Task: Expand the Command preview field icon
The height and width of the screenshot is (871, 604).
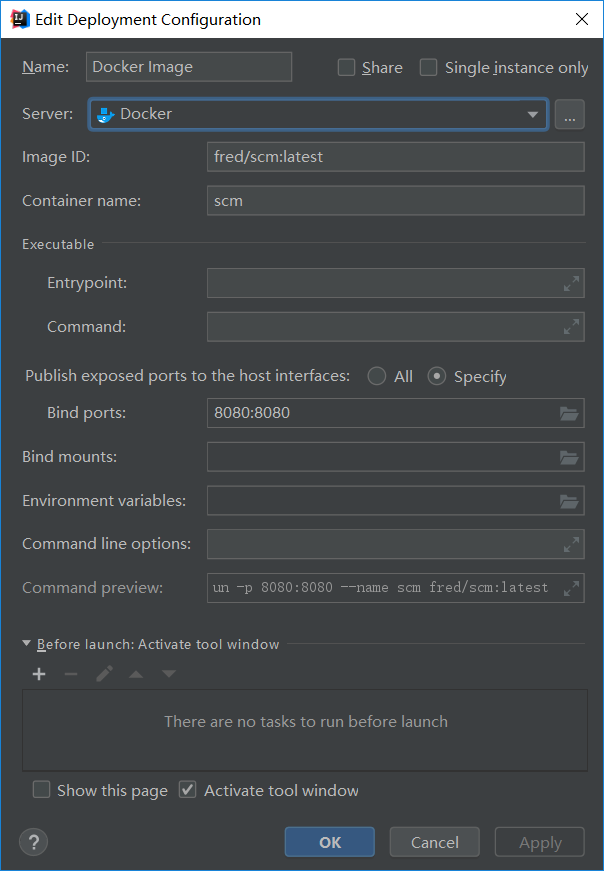Action: [x=571, y=588]
